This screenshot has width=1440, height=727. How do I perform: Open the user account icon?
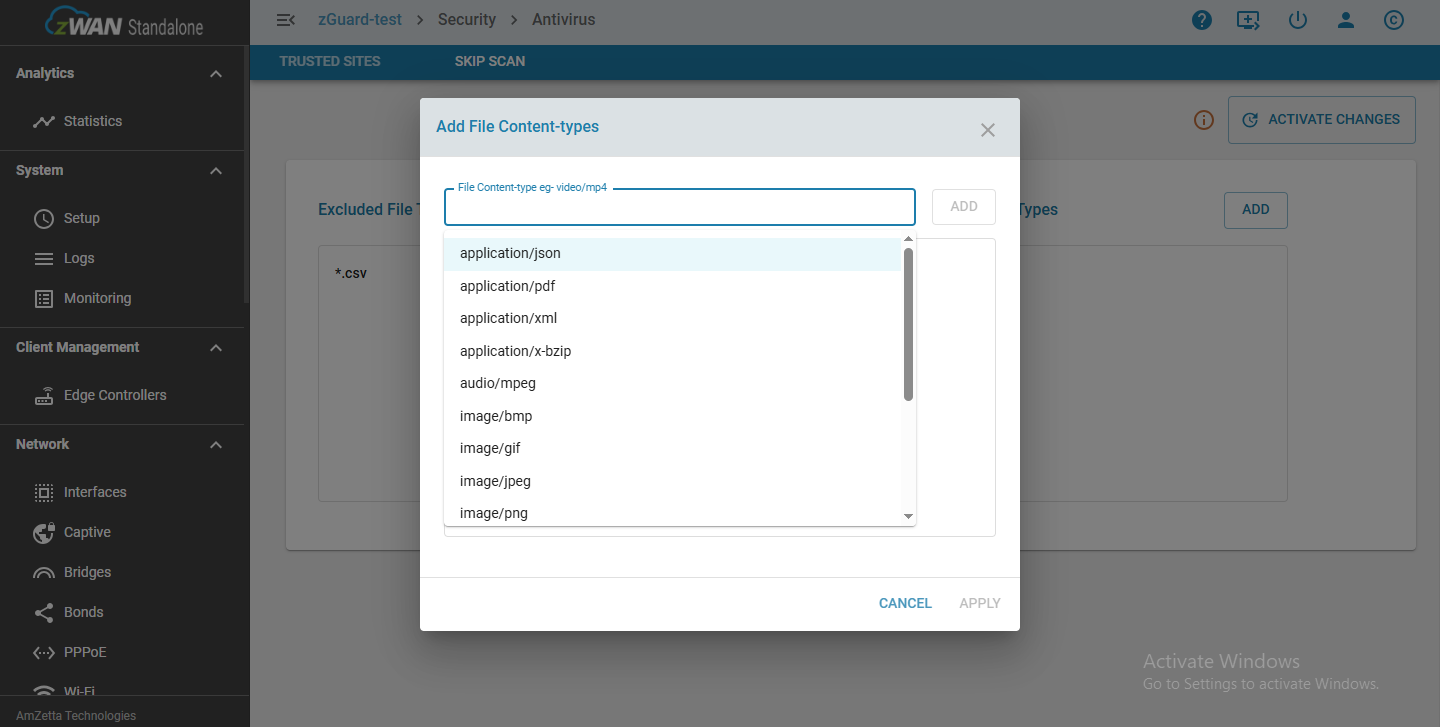(1346, 19)
